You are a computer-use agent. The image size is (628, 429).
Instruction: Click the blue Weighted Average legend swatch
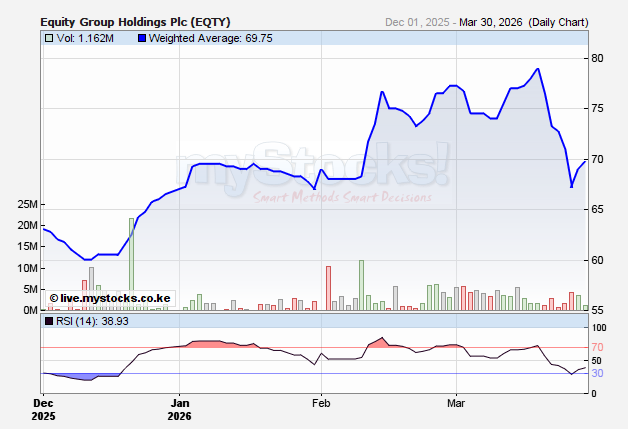tap(141, 39)
